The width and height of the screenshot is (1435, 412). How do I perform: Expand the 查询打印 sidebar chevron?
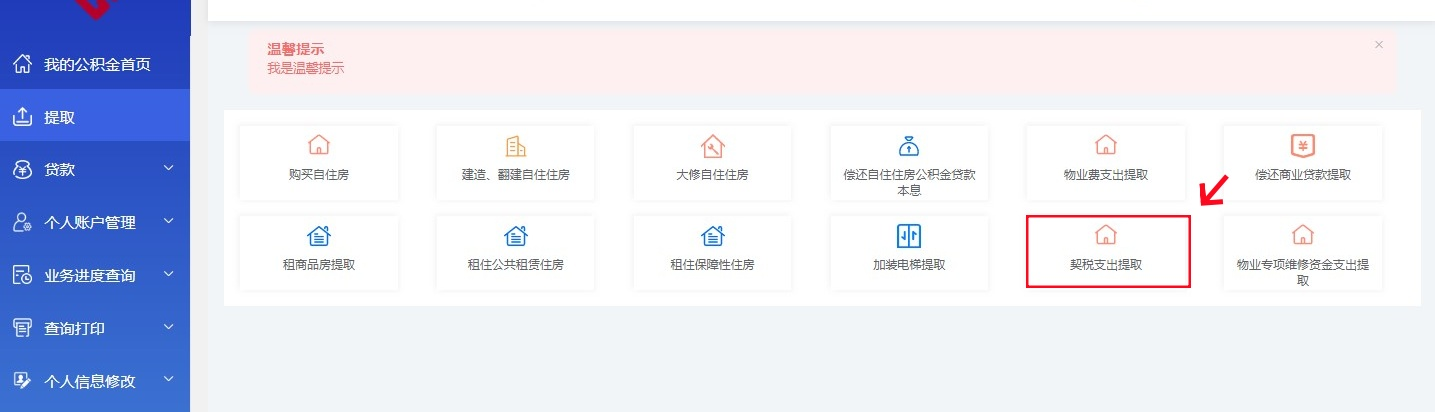click(x=168, y=327)
